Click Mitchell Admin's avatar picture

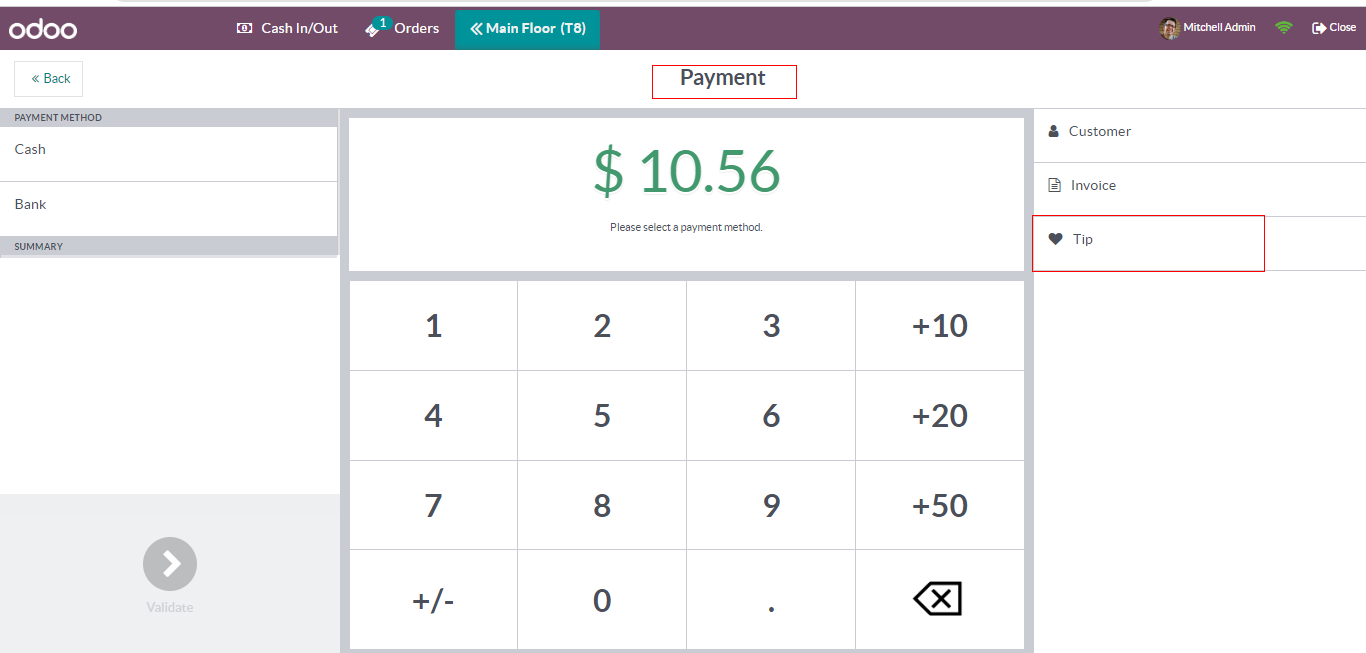[x=1169, y=28]
